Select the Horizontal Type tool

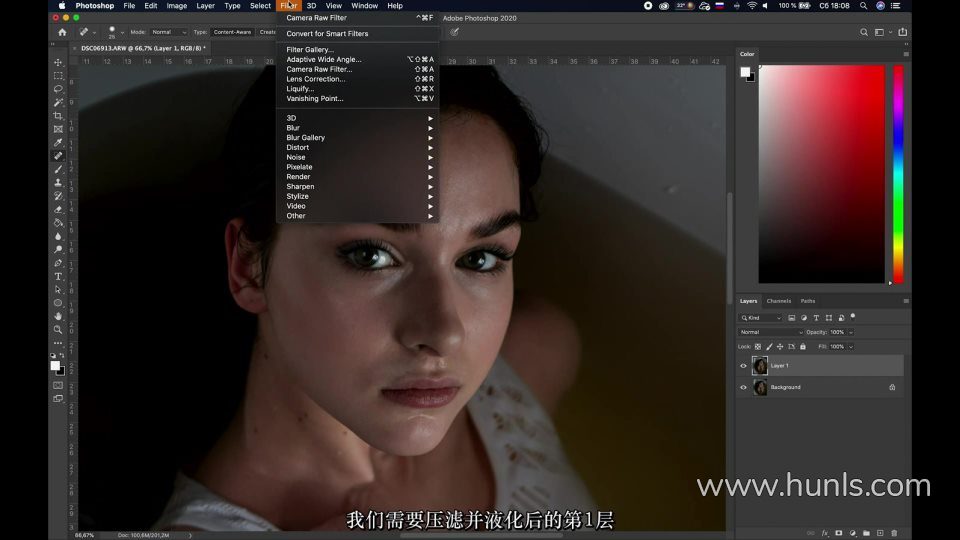point(58,277)
